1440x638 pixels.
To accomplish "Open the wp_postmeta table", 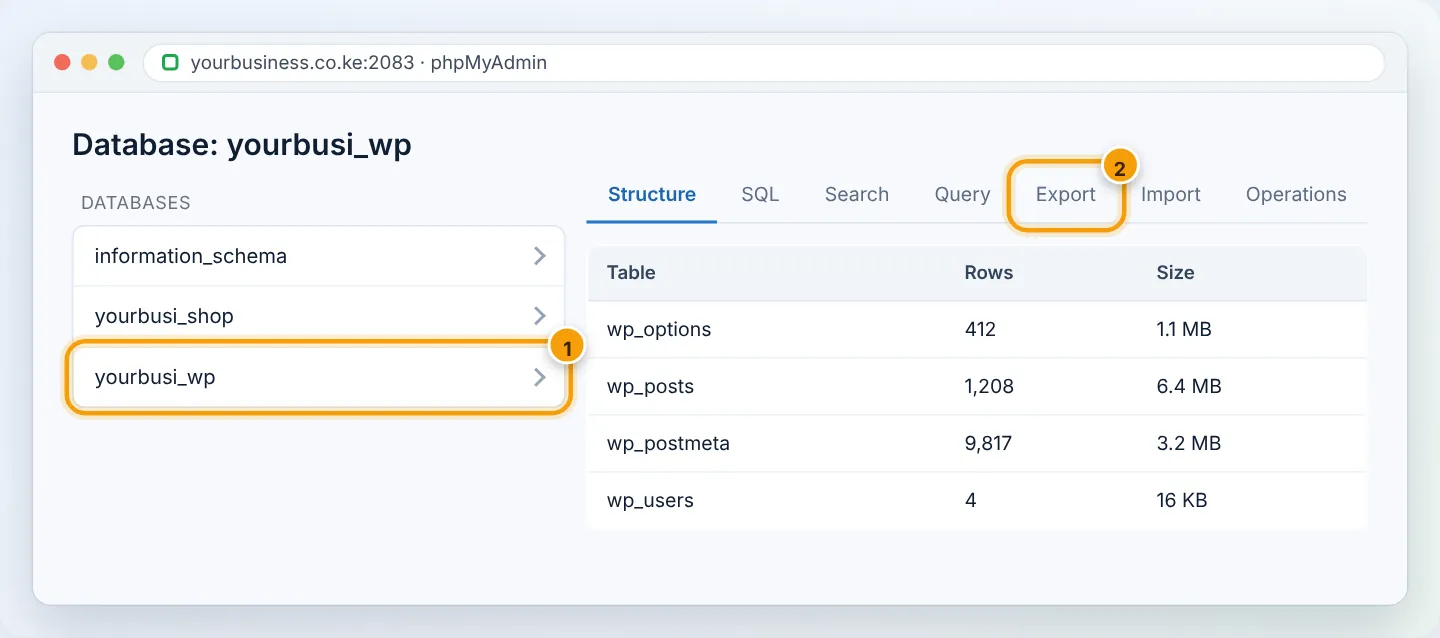I will 668,443.
